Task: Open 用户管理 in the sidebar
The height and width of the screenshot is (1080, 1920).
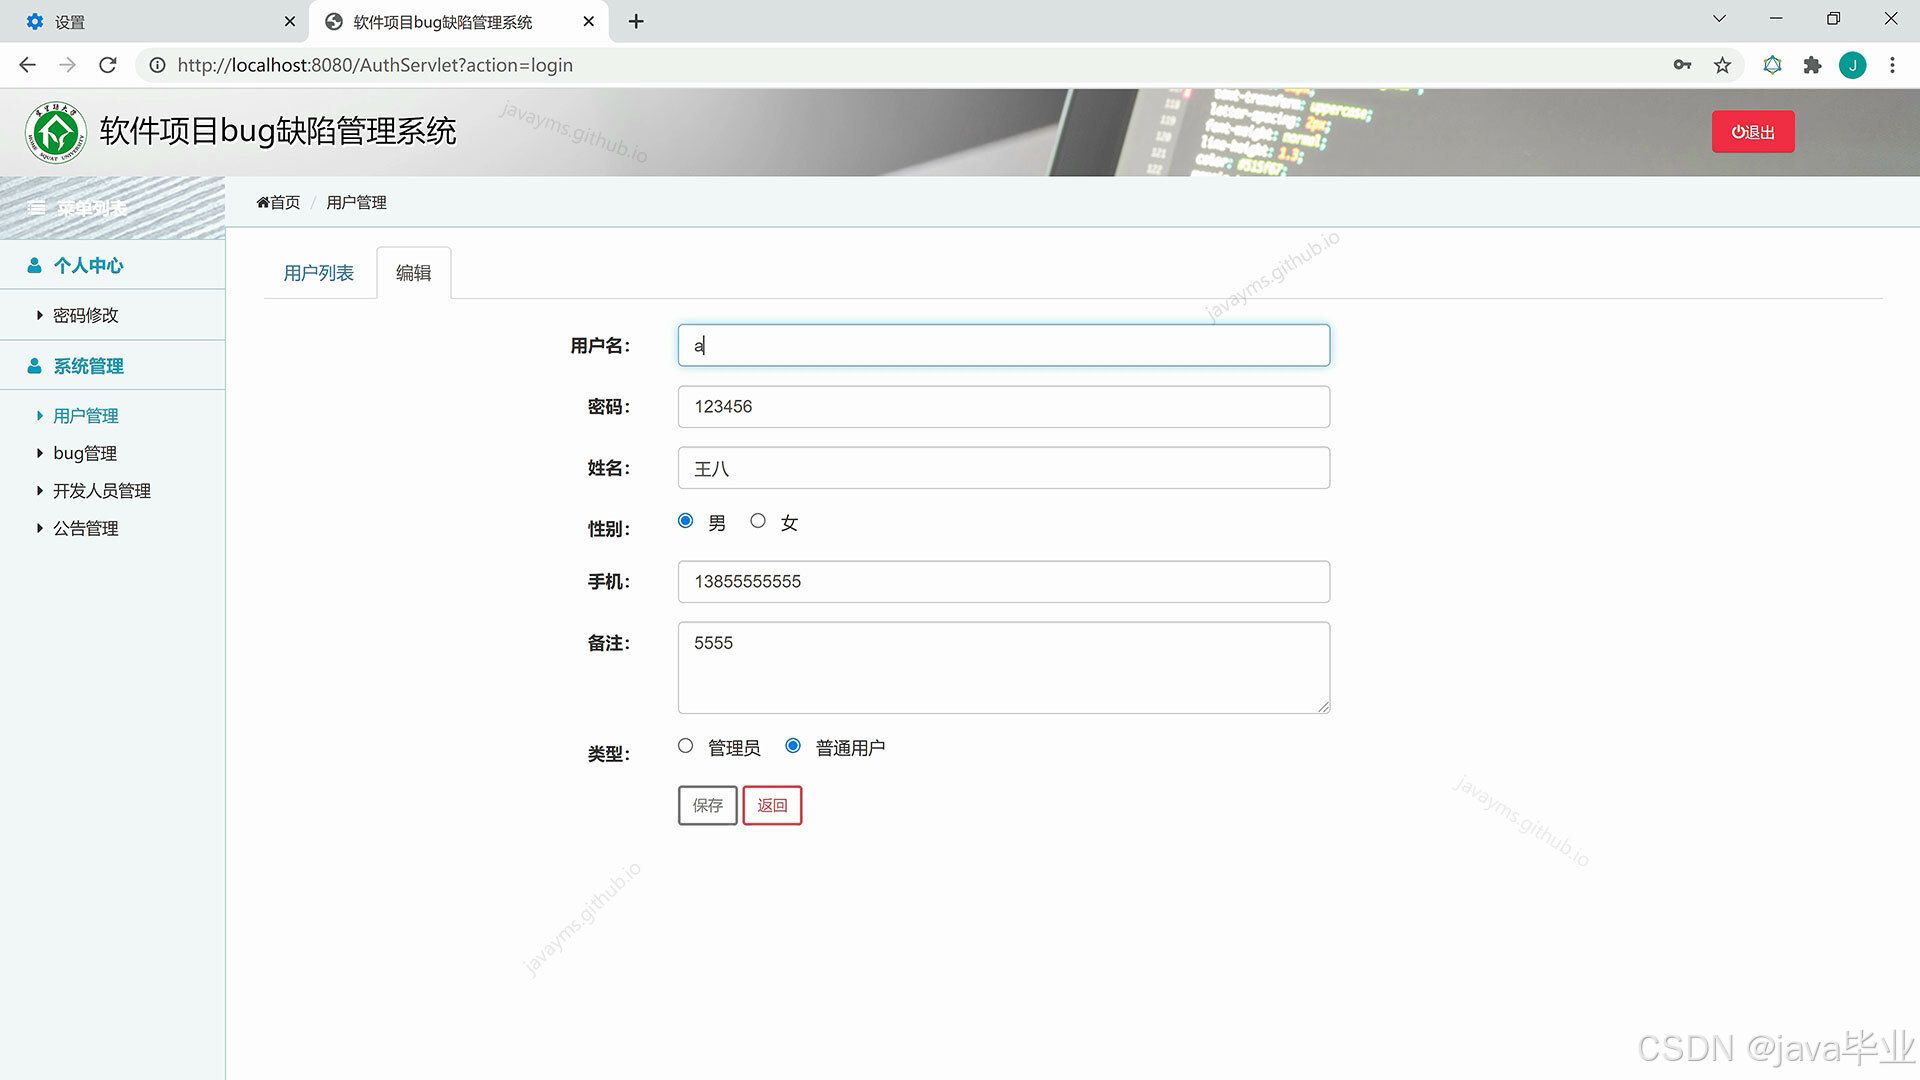Action: tap(85, 416)
